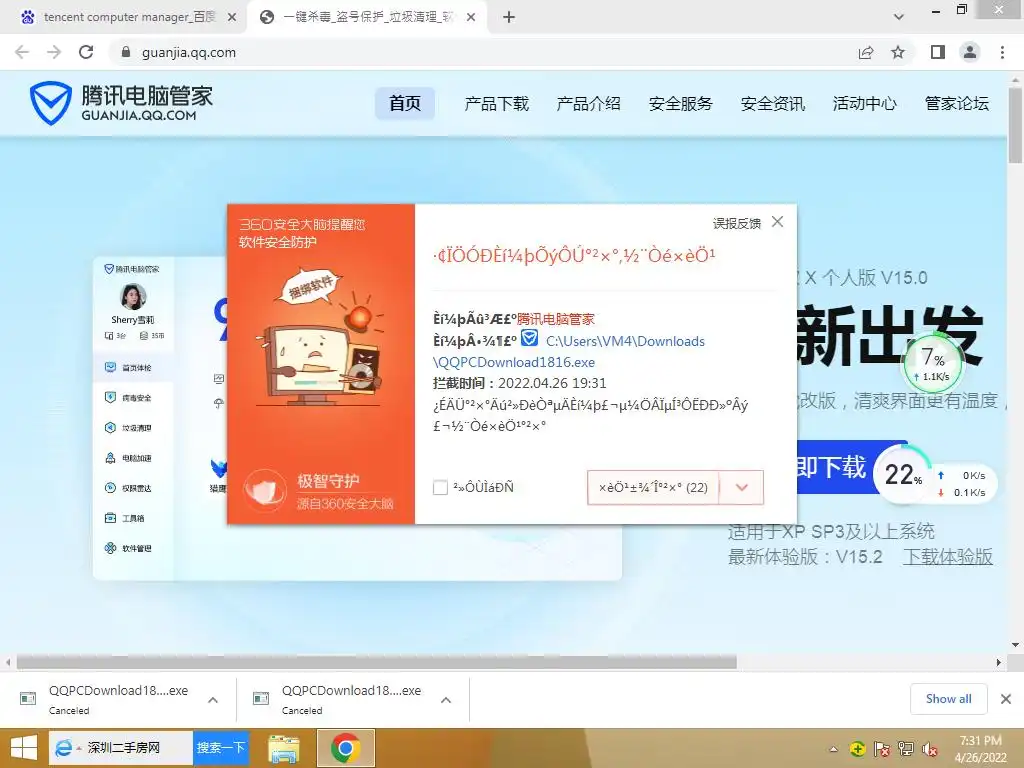The image size is (1024, 768).
Task: Tick the checkbox in the 360 popup
Action: coord(440,487)
